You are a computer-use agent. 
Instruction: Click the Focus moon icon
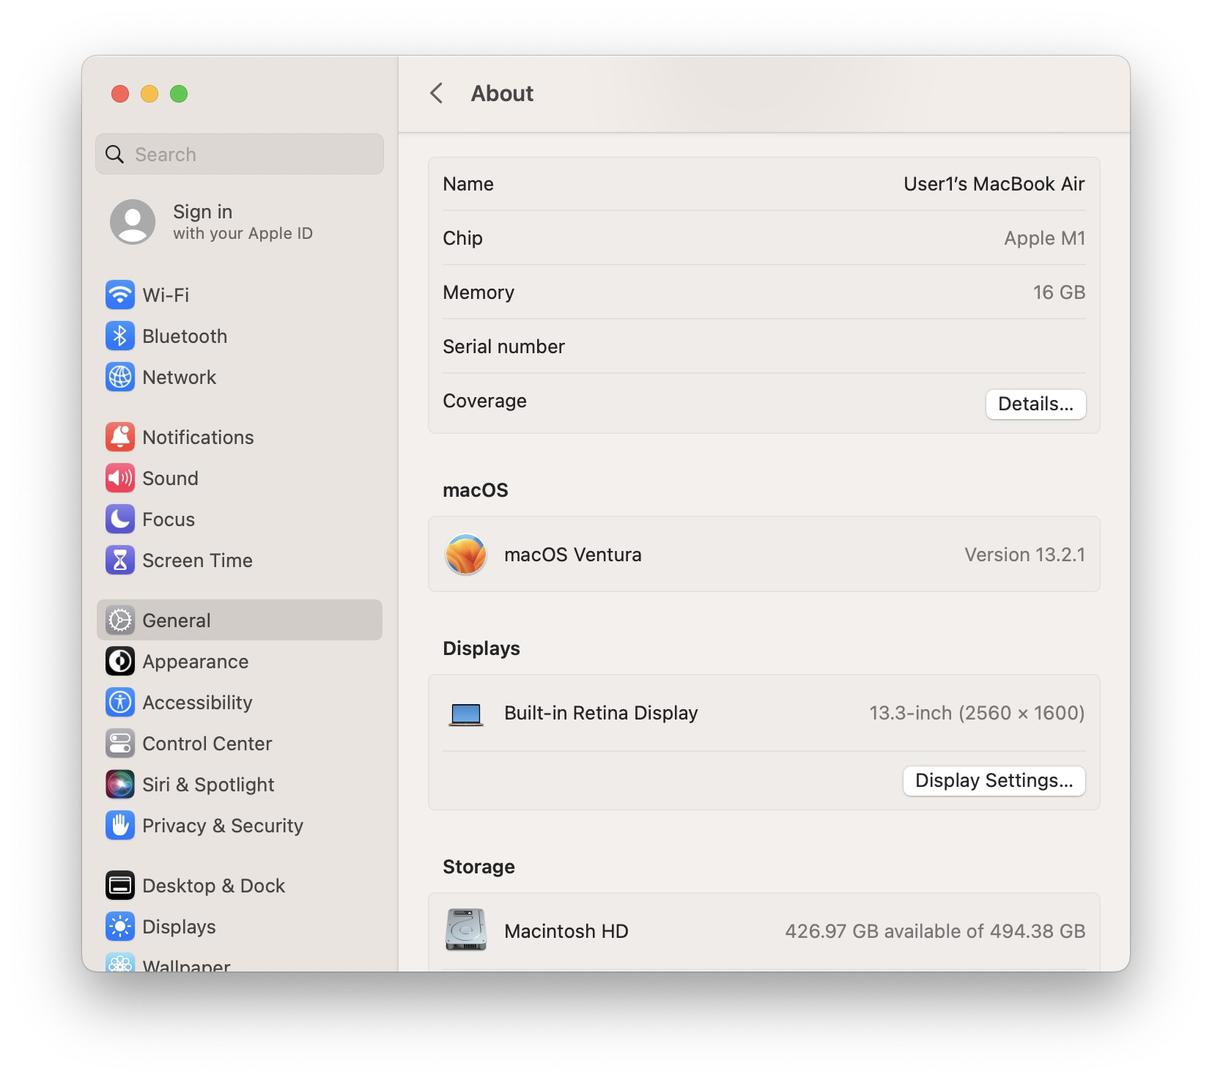(120, 519)
